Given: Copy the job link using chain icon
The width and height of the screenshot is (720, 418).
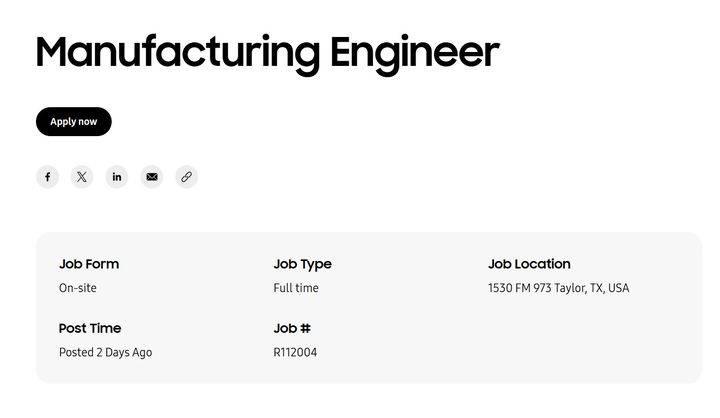Looking at the screenshot, I should tap(186, 177).
